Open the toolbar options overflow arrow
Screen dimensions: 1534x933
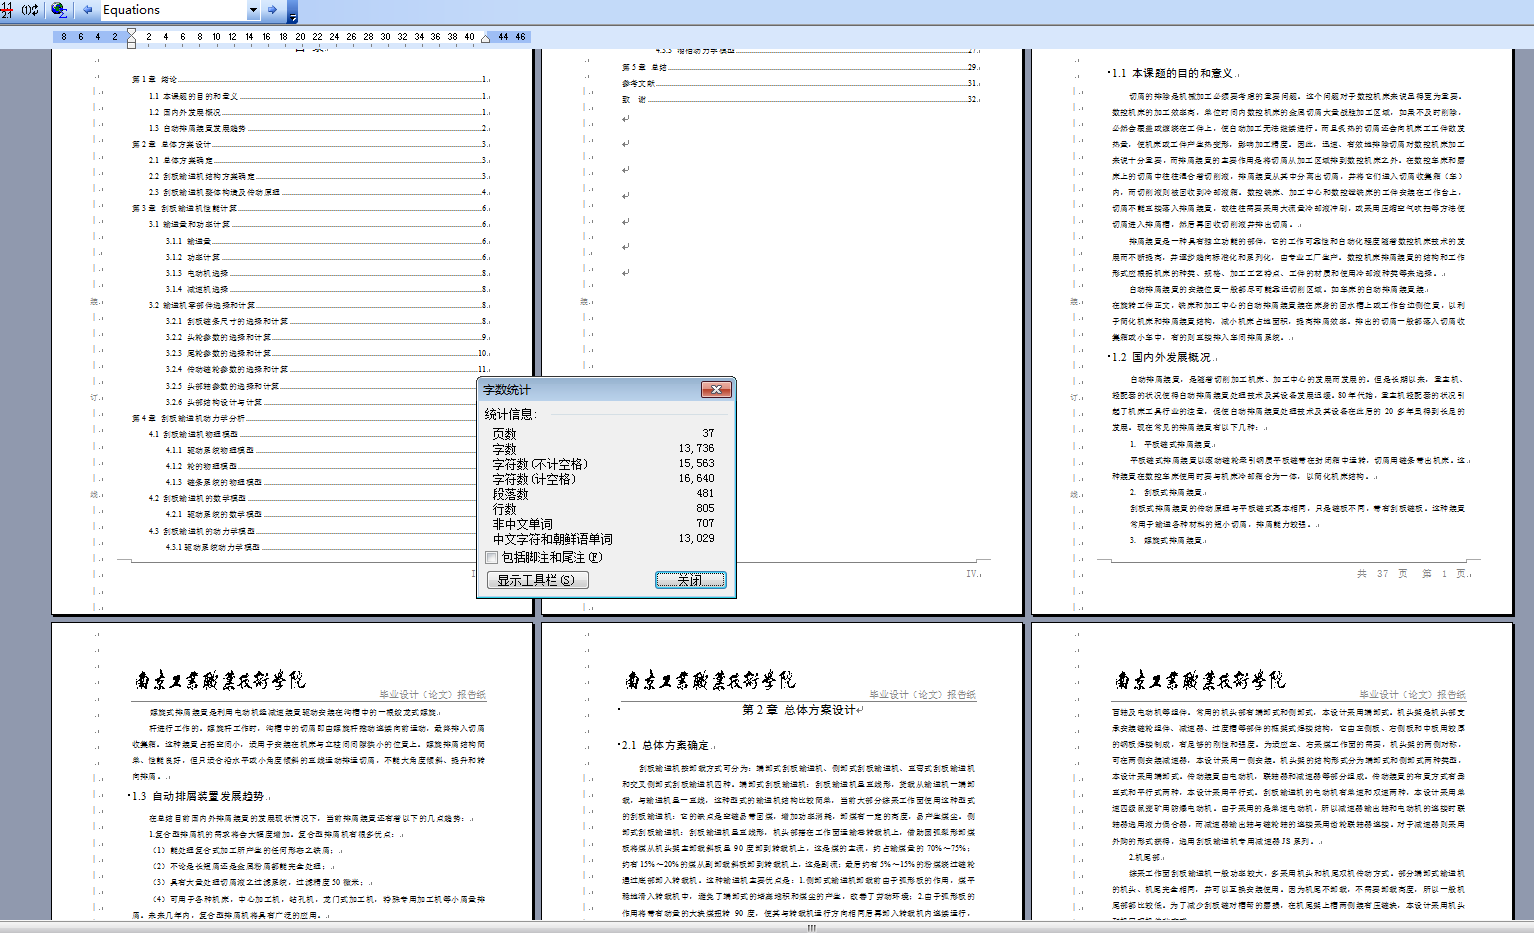pos(292,12)
